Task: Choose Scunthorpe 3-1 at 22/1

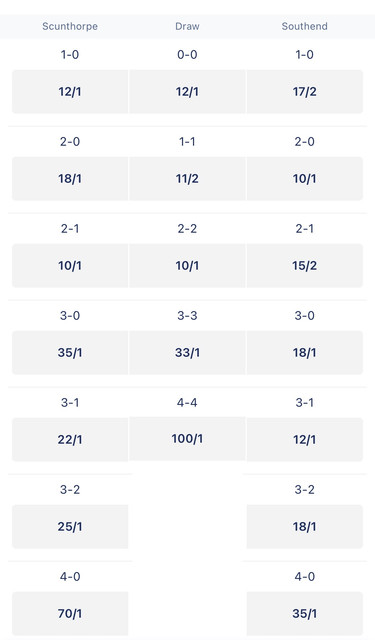Action: [70, 439]
